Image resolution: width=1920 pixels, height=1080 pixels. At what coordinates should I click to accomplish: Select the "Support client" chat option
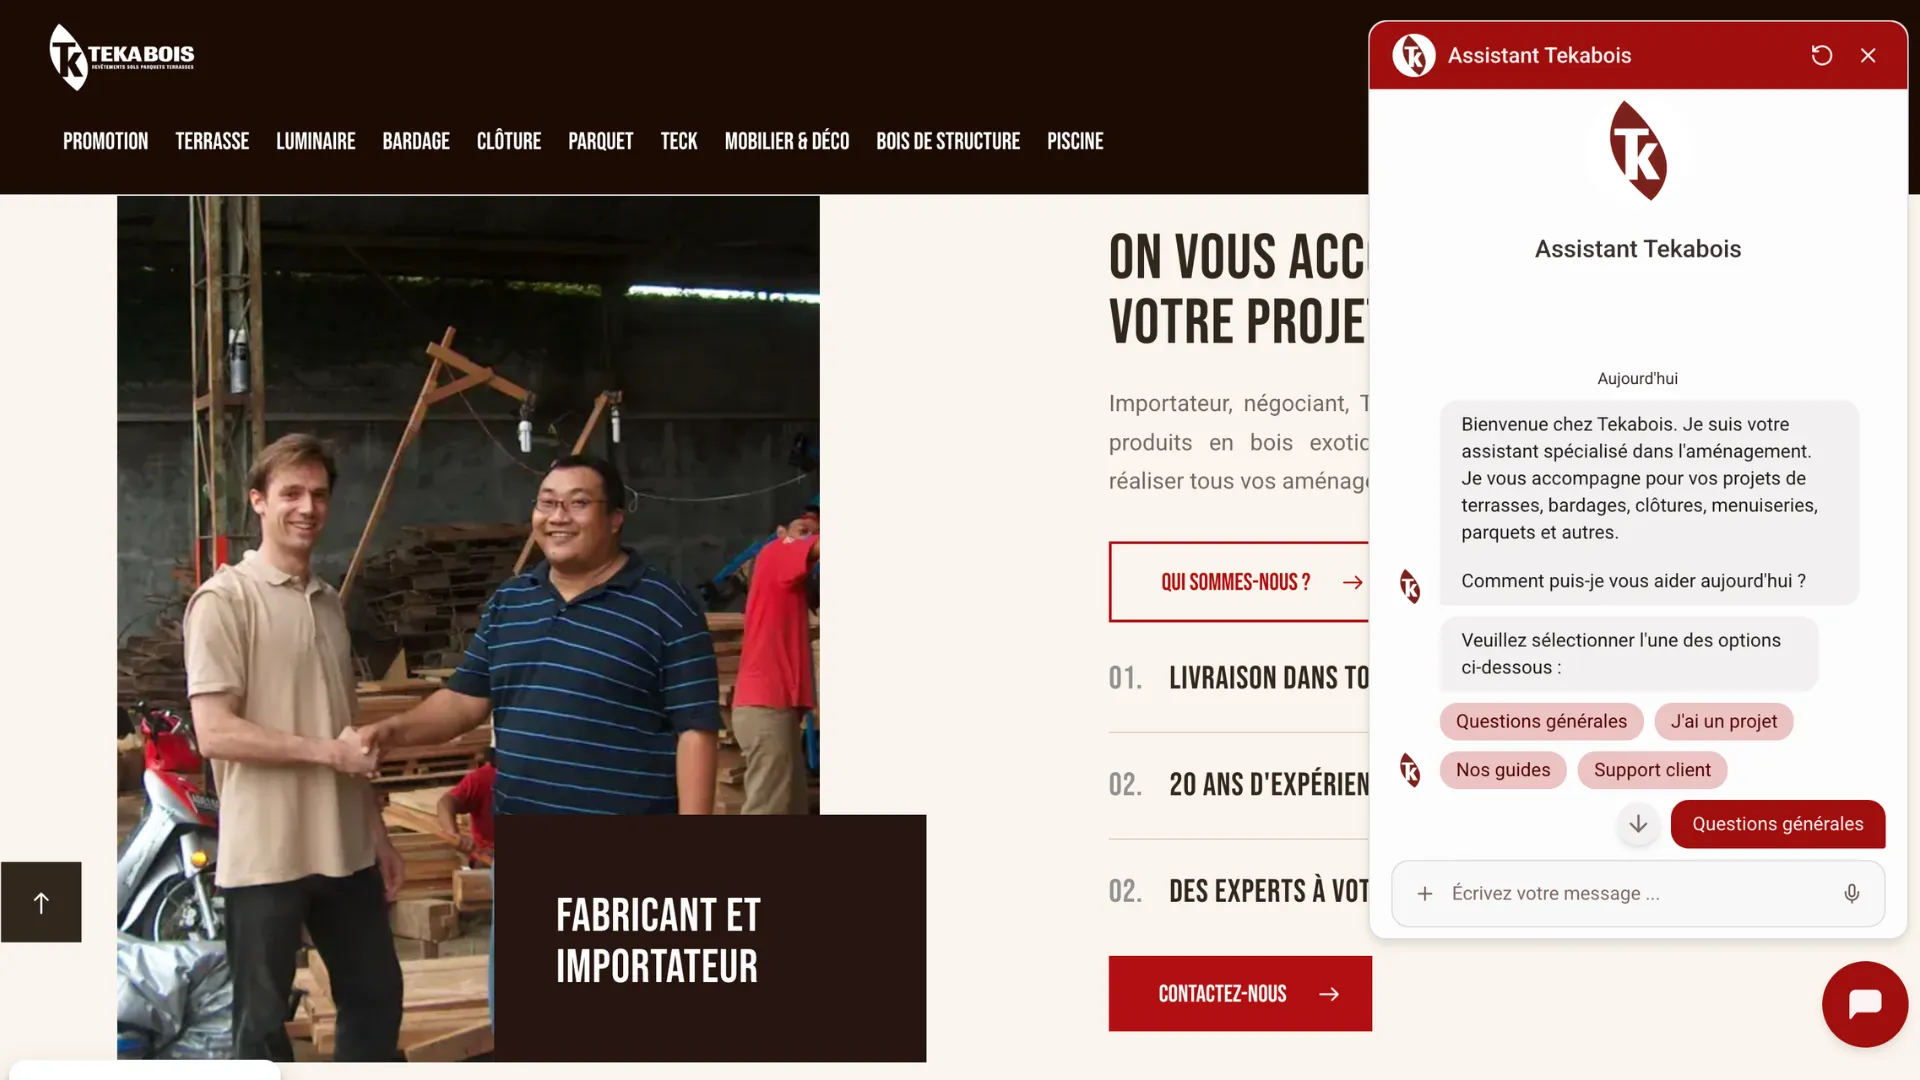tap(1652, 770)
